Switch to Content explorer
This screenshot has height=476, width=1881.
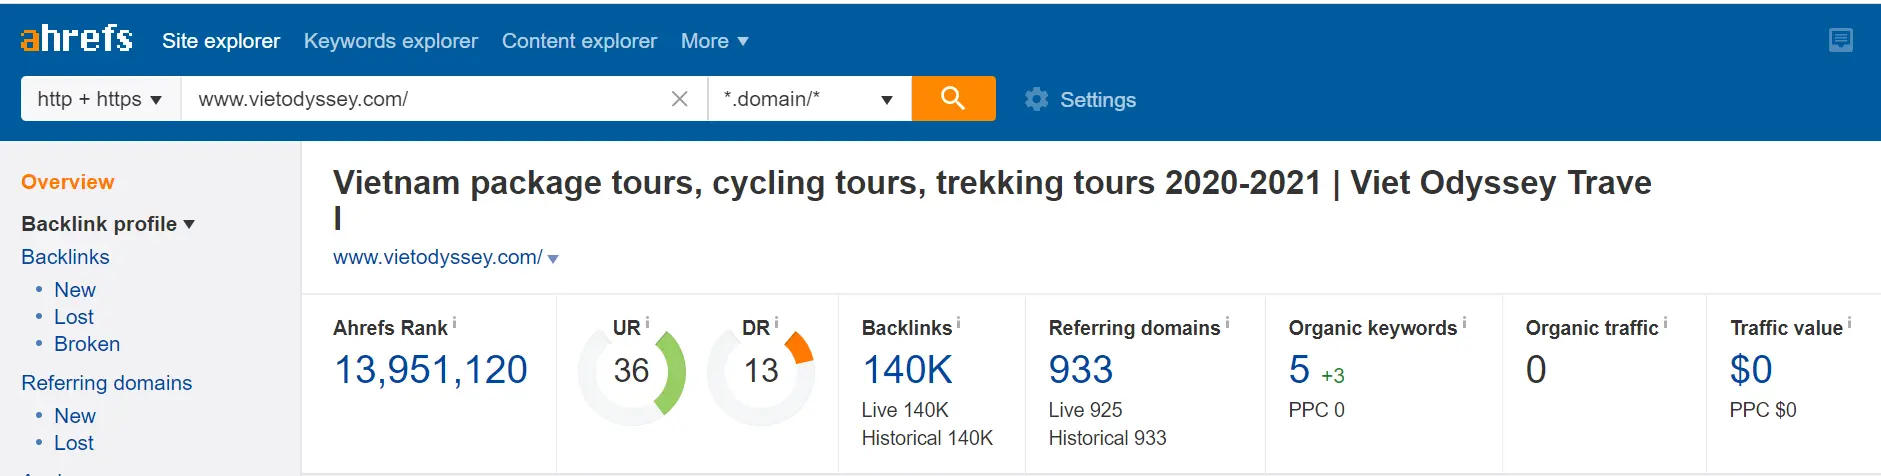point(579,41)
